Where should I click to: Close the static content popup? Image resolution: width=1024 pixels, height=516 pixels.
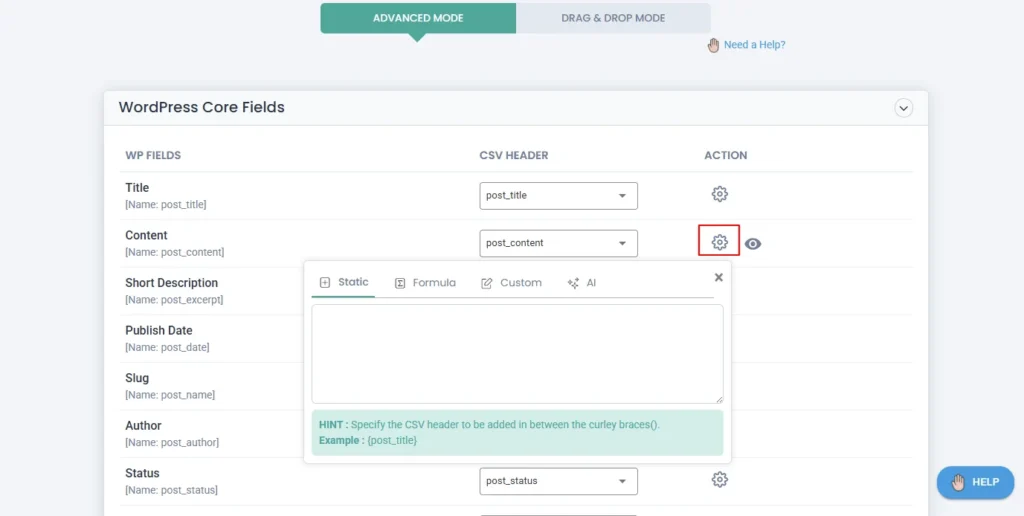[718, 278]
